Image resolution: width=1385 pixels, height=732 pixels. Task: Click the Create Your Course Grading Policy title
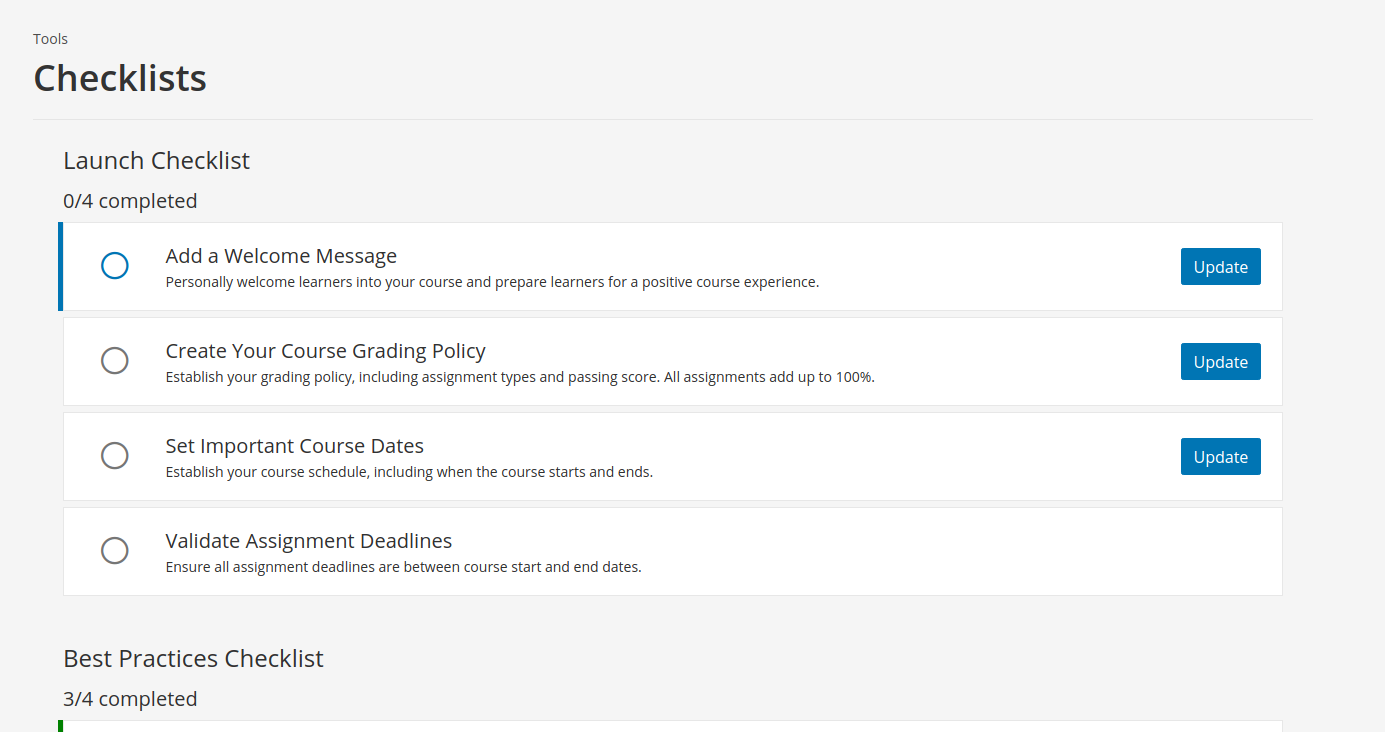coord(325,351)
